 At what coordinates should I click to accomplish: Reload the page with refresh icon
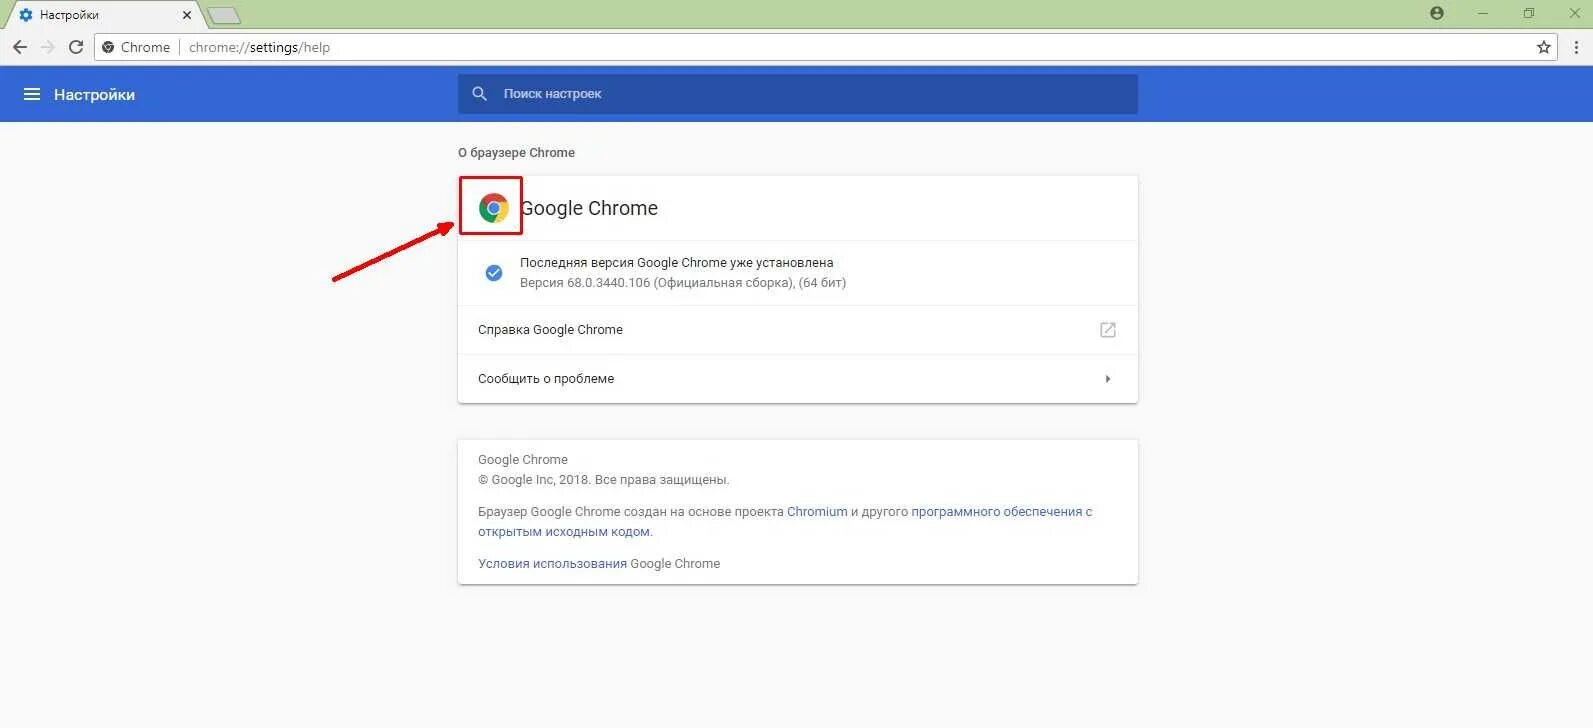coord(76,47)
